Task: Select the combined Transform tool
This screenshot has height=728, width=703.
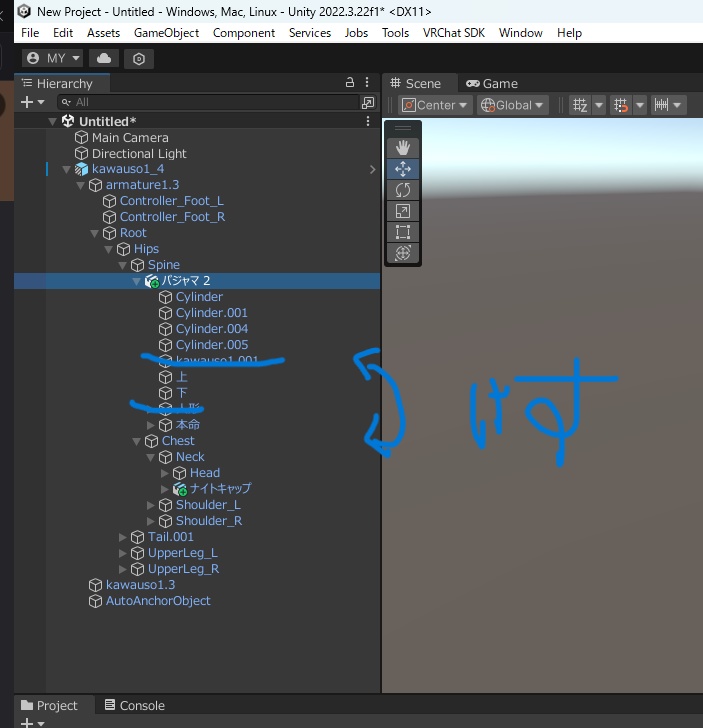Action: 403,253
